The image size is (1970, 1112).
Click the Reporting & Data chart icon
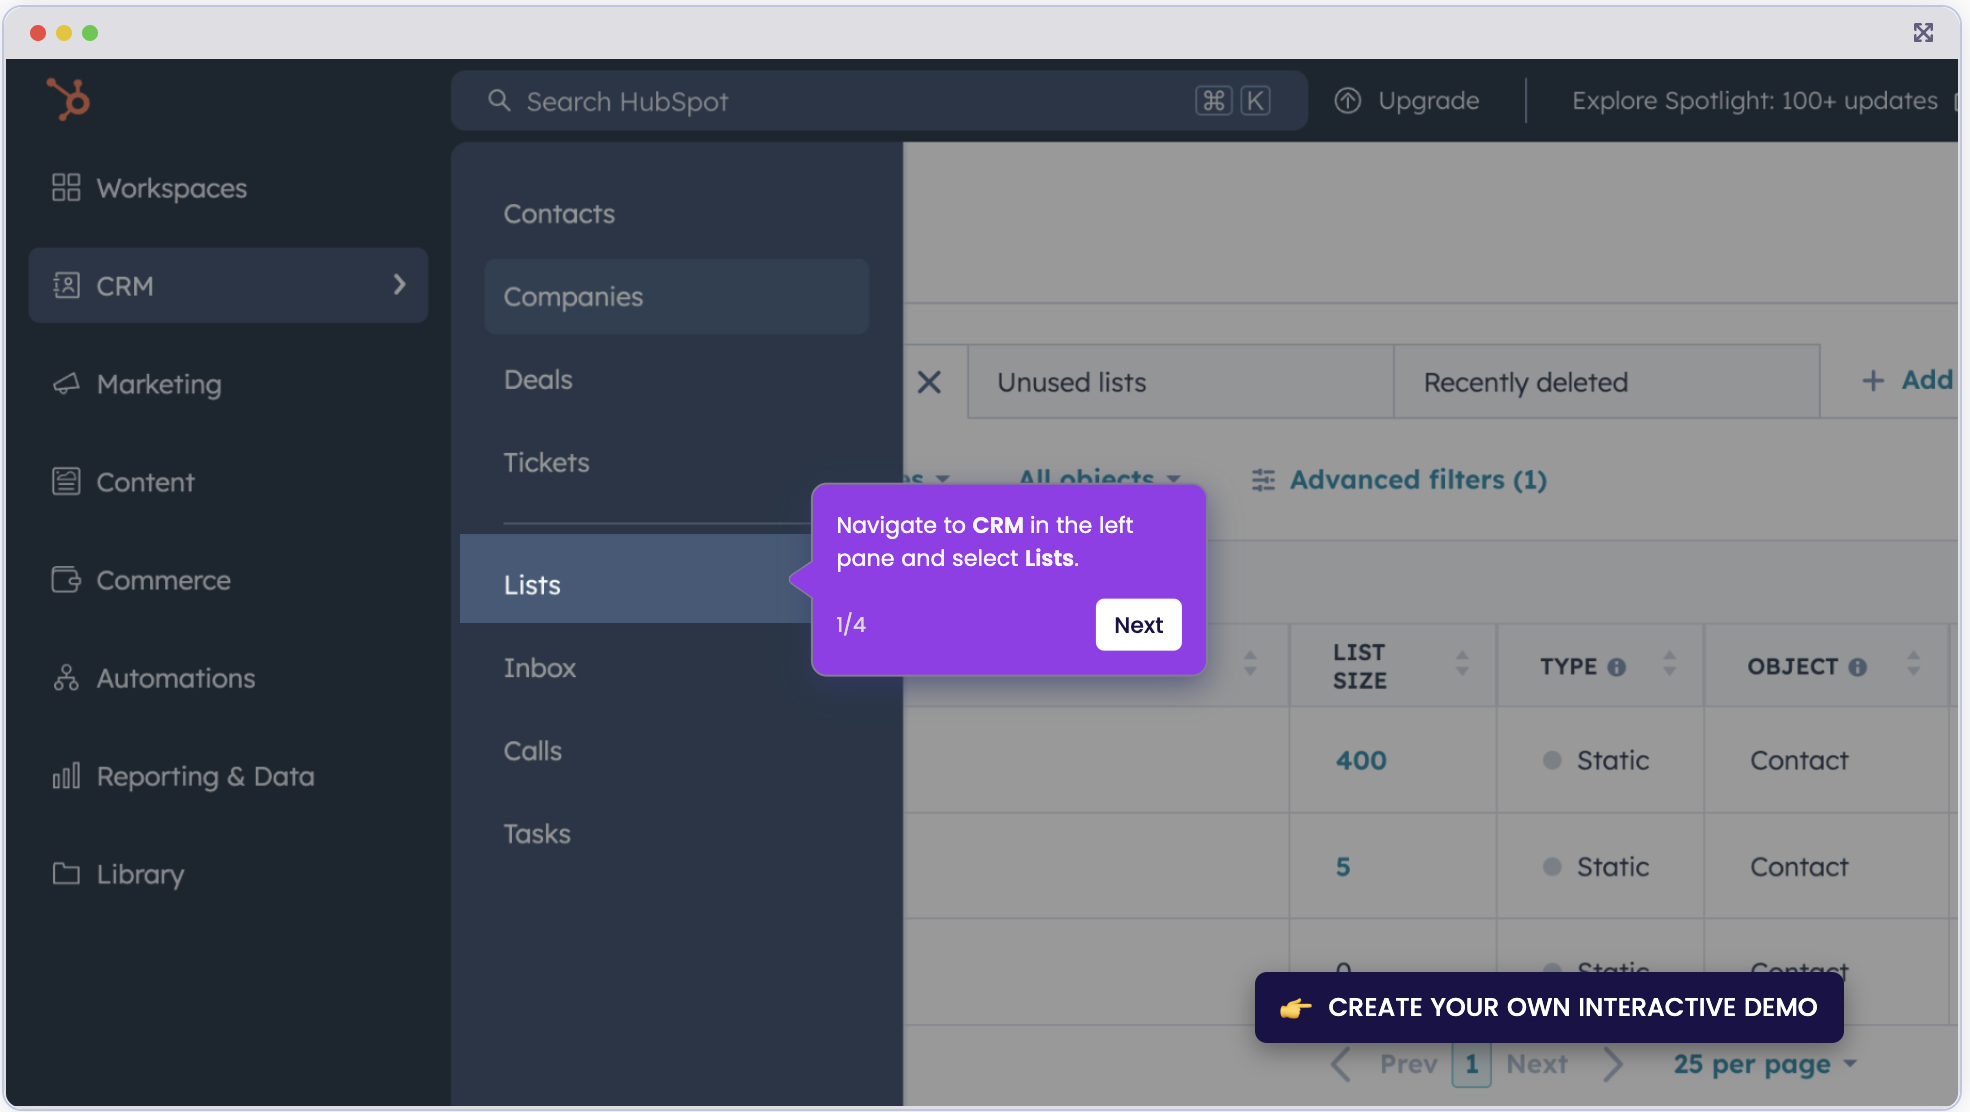(x=65, y=776)
